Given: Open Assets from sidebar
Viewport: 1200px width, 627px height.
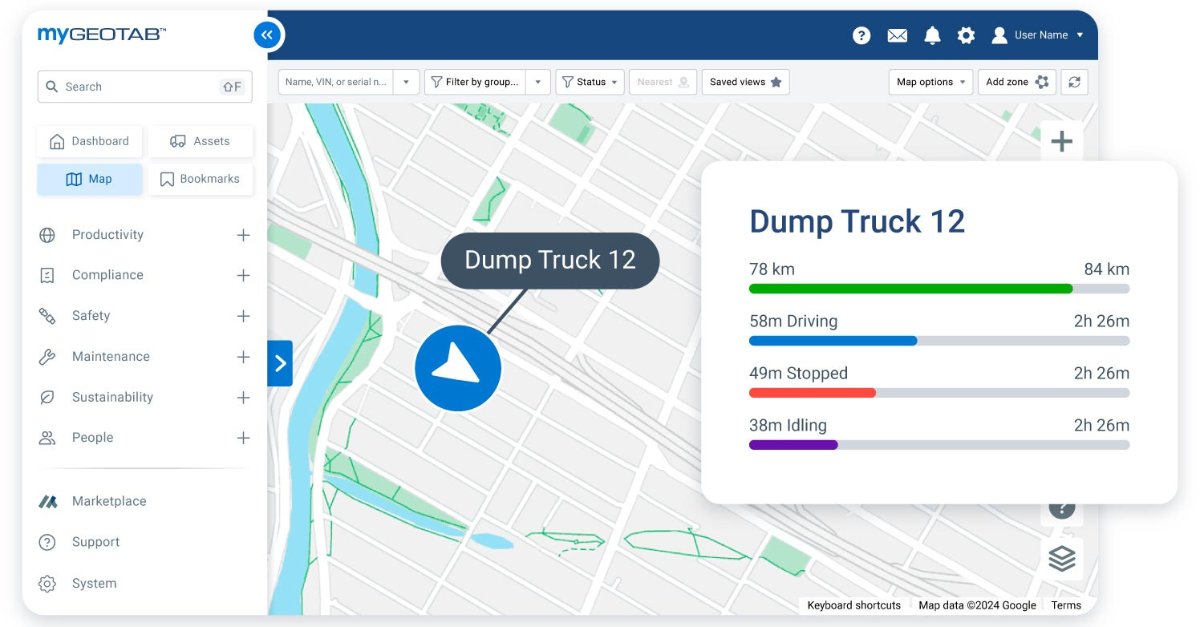Looking at the screenshot, I should (x=201, y=141).
